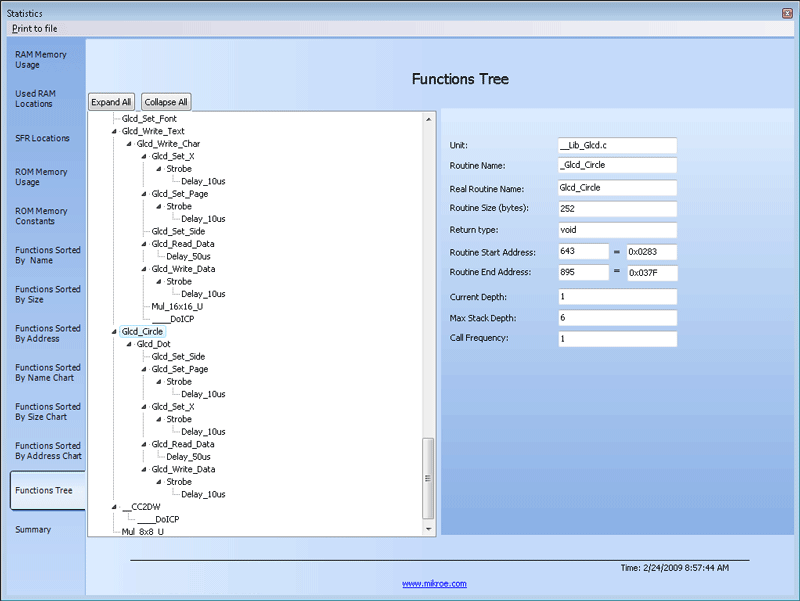Viewport: 800px width, 601px height.
Task: Open Functions Sorted By Address Chart tab
Action: click(48, 451)
